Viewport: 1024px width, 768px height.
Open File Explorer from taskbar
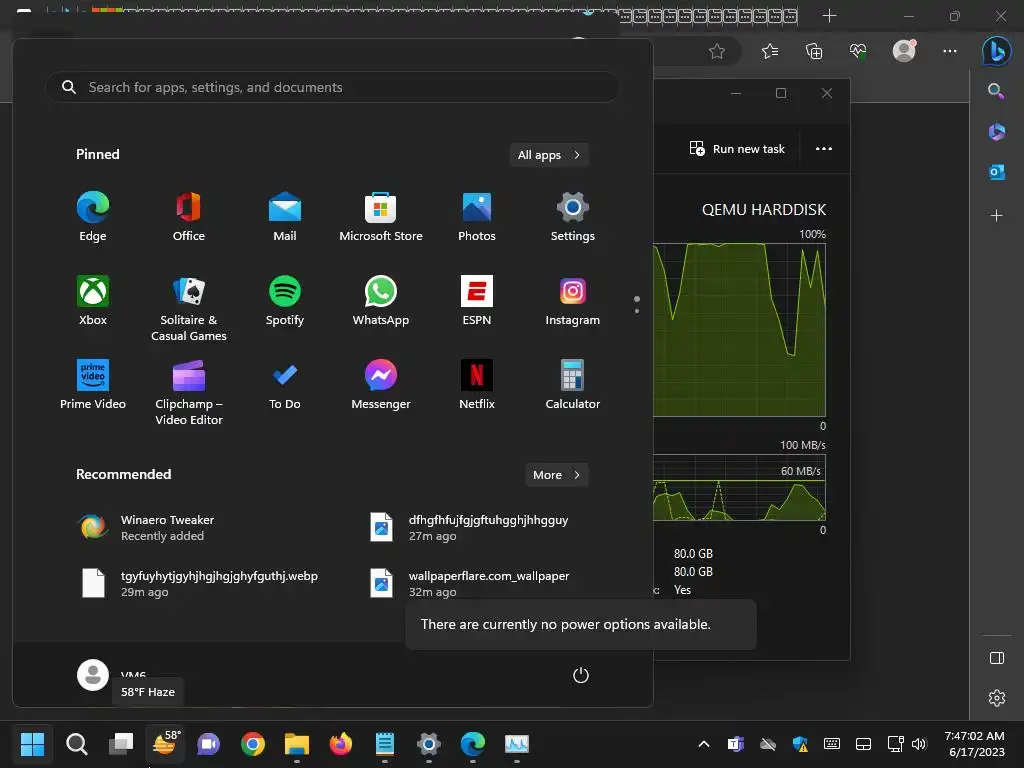tap(296, 744)
